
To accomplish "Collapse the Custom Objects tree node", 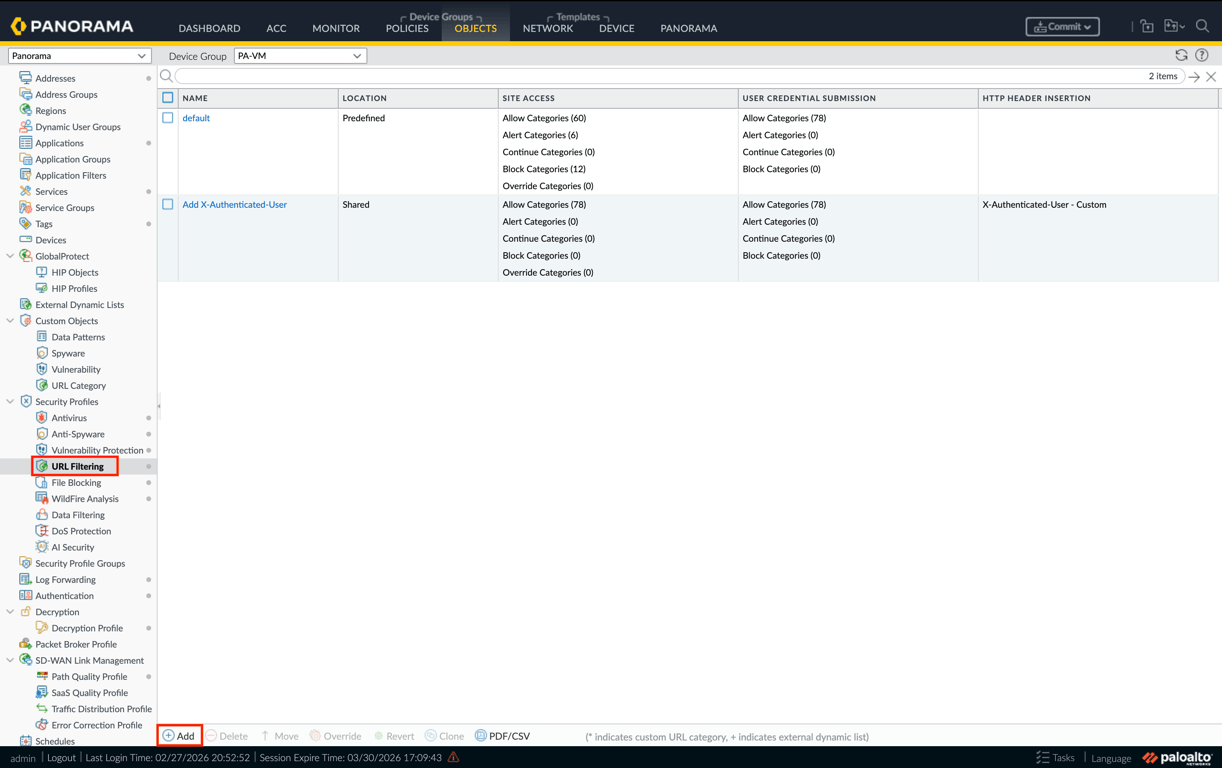I will click(10, 321).
